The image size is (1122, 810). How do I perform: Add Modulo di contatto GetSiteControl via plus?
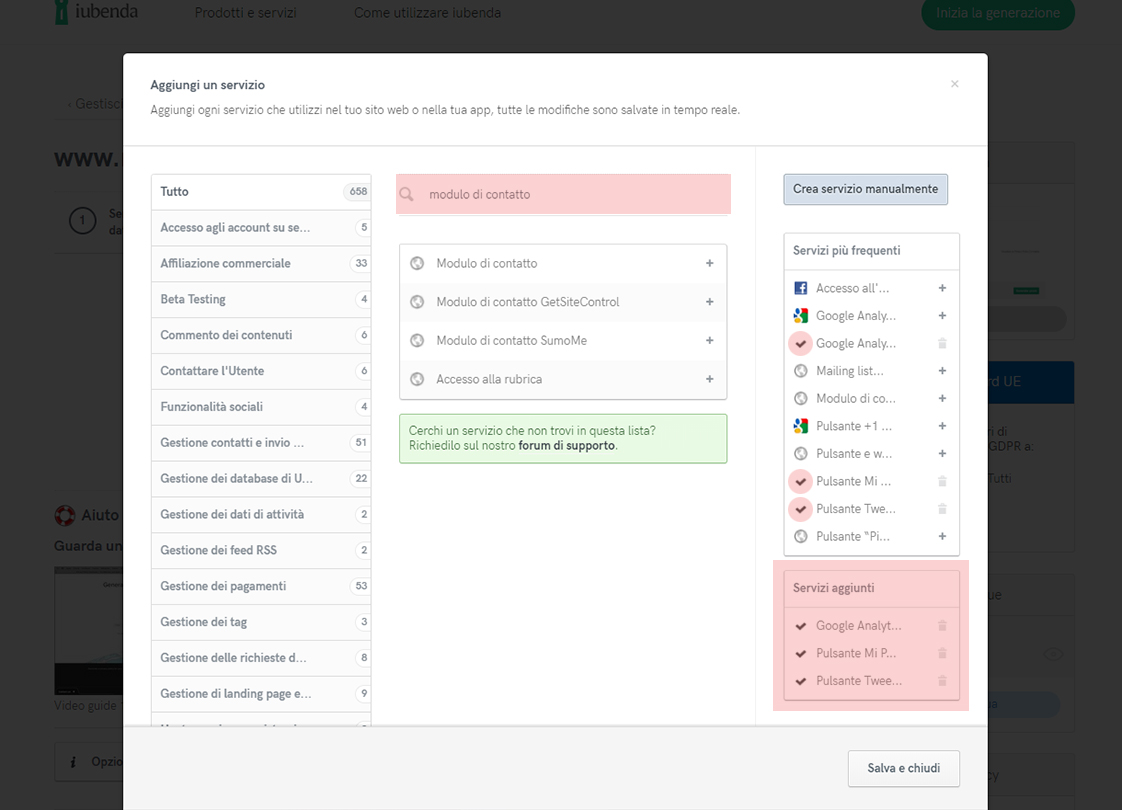pyautogui.click(x=709, y=302)
